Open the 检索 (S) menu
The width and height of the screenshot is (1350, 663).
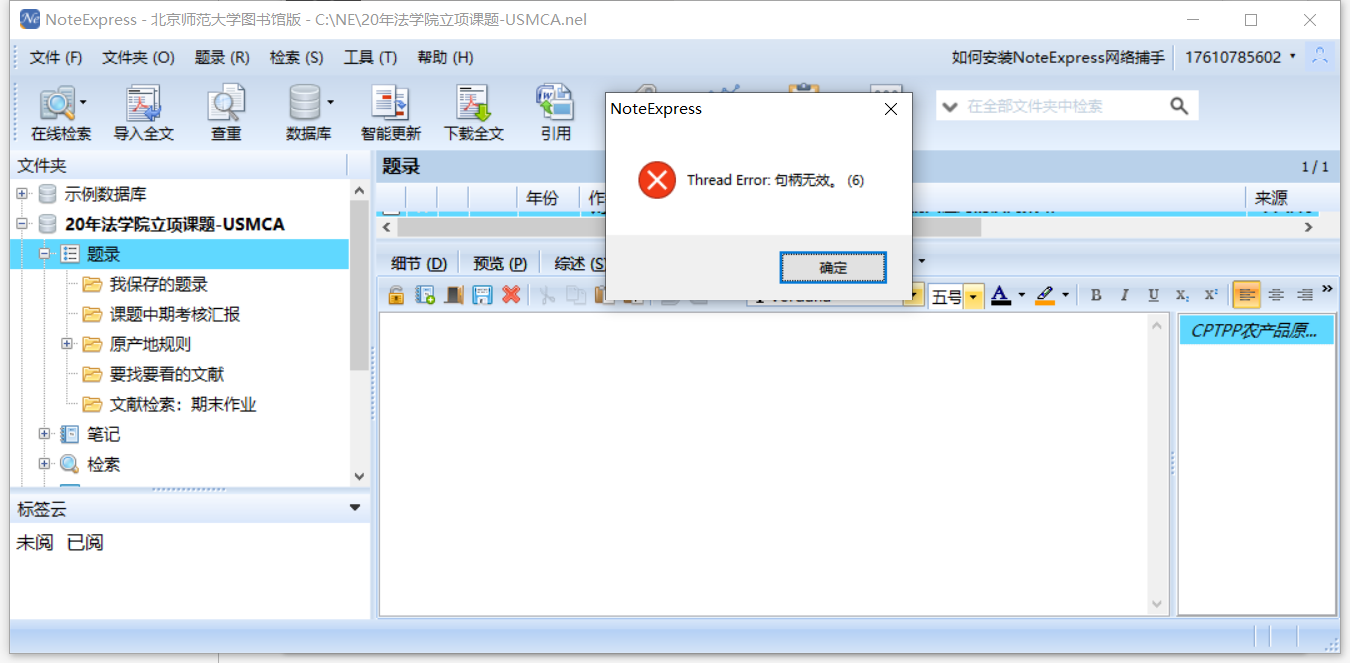296,57
